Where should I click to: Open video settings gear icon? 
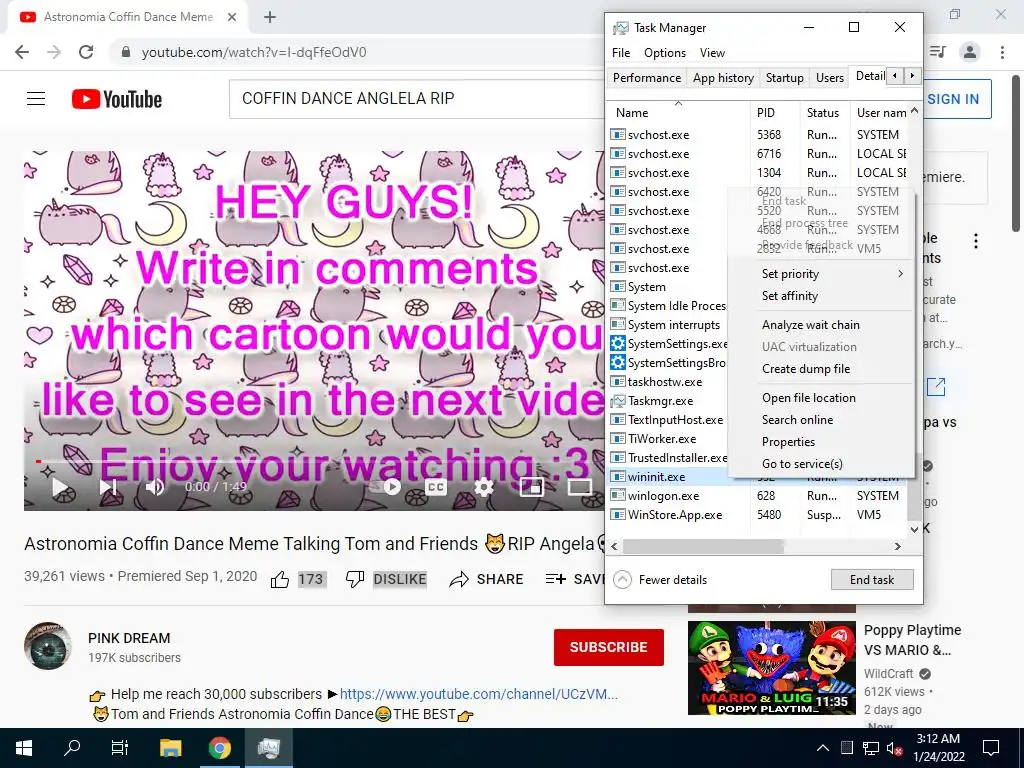[x=484, y=487]
